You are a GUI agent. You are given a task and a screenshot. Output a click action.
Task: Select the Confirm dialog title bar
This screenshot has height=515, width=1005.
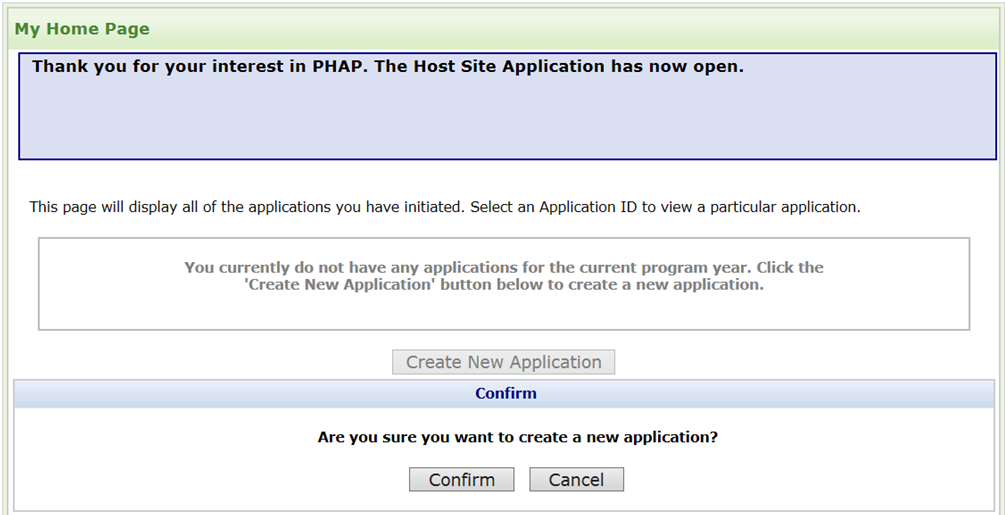[x=505, y=394]
